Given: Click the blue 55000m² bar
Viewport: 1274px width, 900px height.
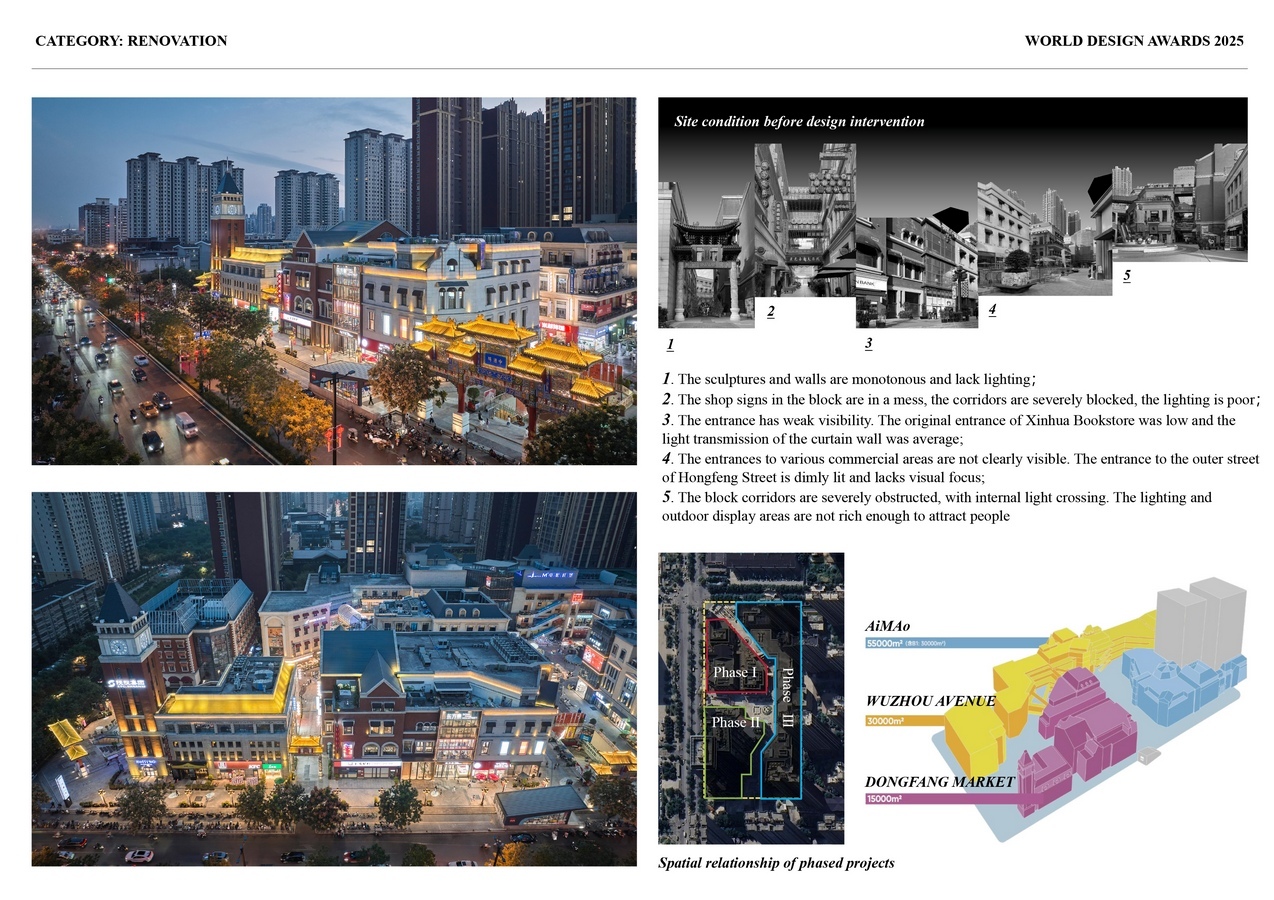Looking at the screenshot, I should [950, 643].
